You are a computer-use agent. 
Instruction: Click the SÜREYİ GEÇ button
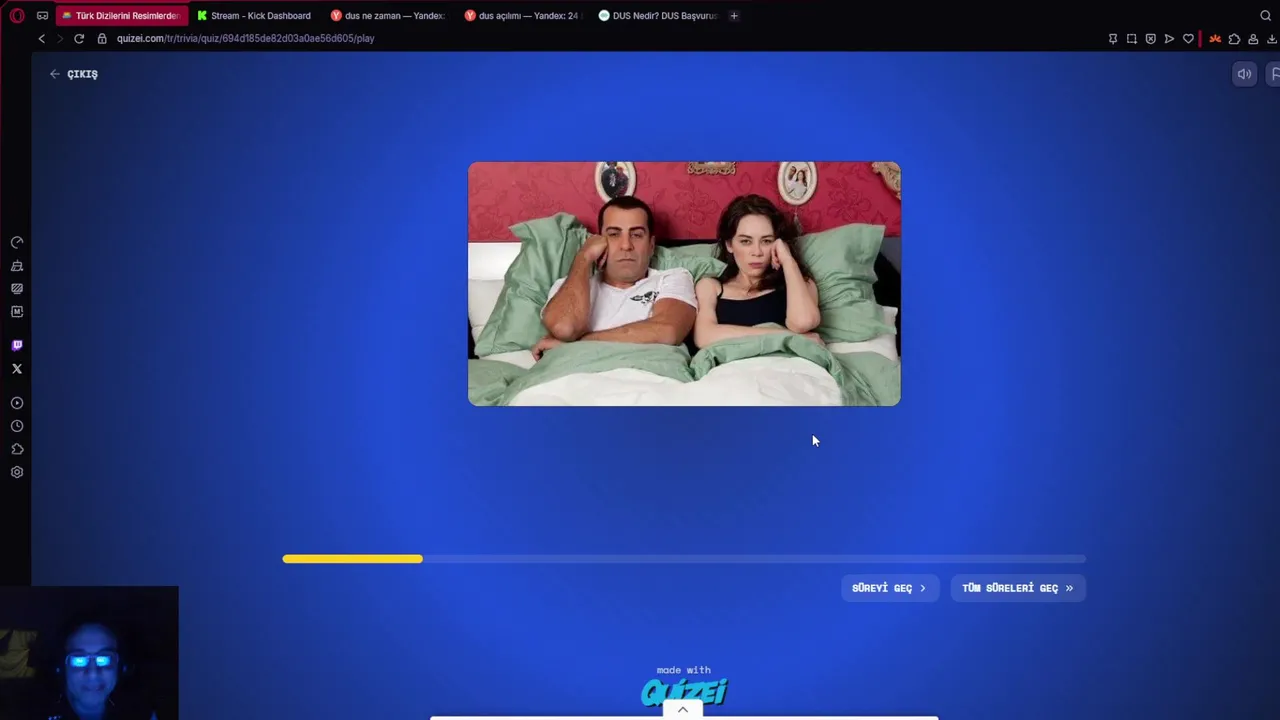pyautogui.click(x=890, y=588)
